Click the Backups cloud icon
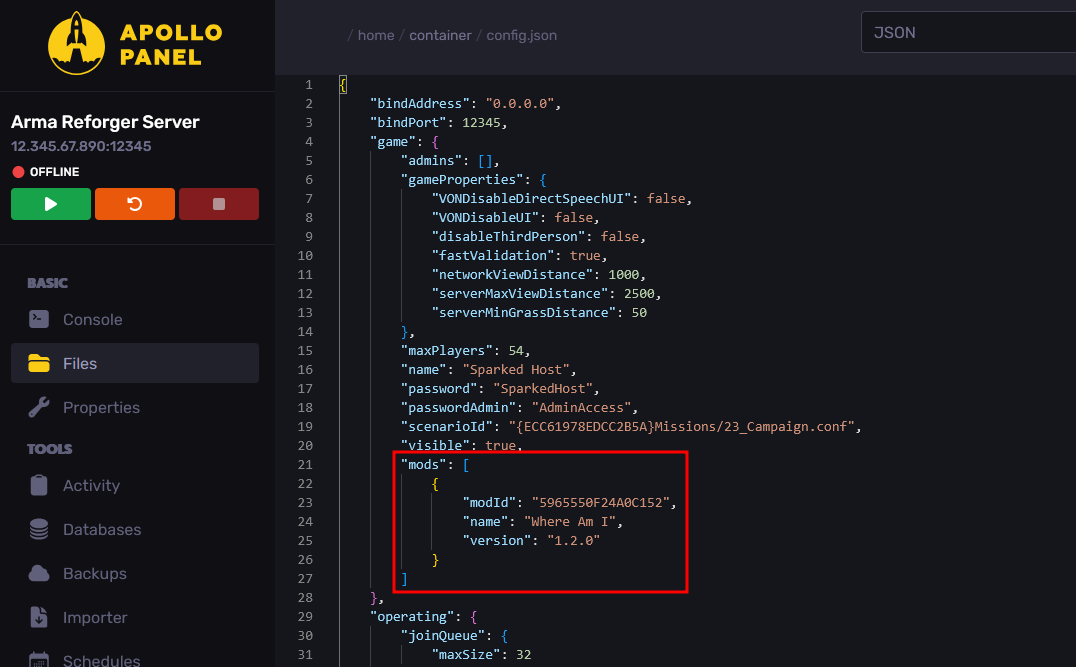 39,573
